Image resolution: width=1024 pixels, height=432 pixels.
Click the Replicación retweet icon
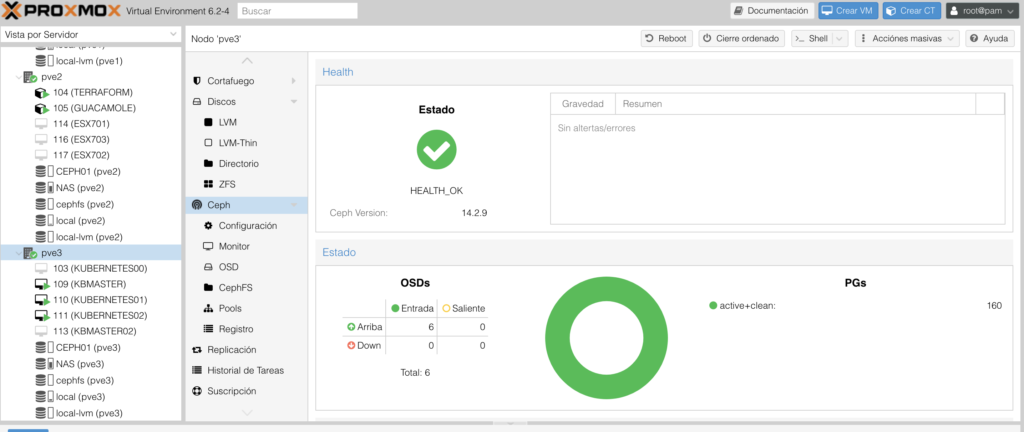[x=197, y=350]
